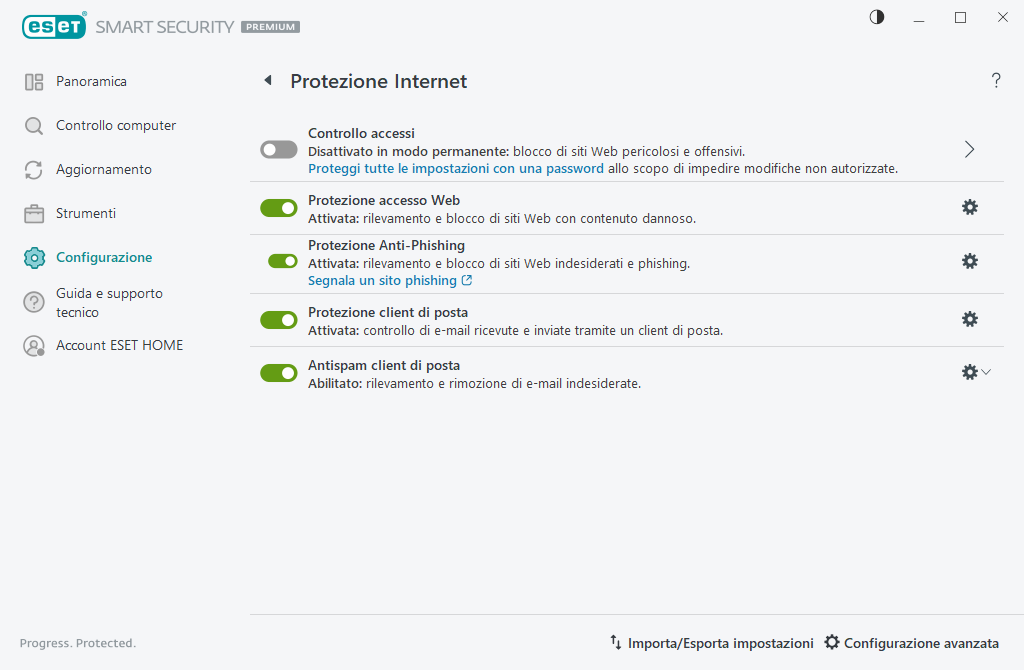The height and width of the screenshot is (670, 1024).
Task: Open settings for Protezione accesso Web
Action: click(969, 207)
